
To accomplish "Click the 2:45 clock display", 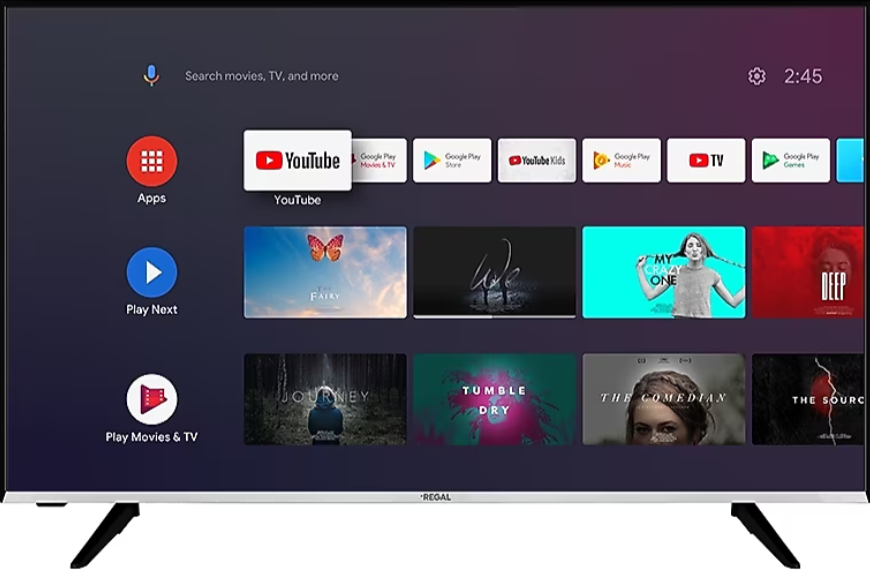I will 803,76.
